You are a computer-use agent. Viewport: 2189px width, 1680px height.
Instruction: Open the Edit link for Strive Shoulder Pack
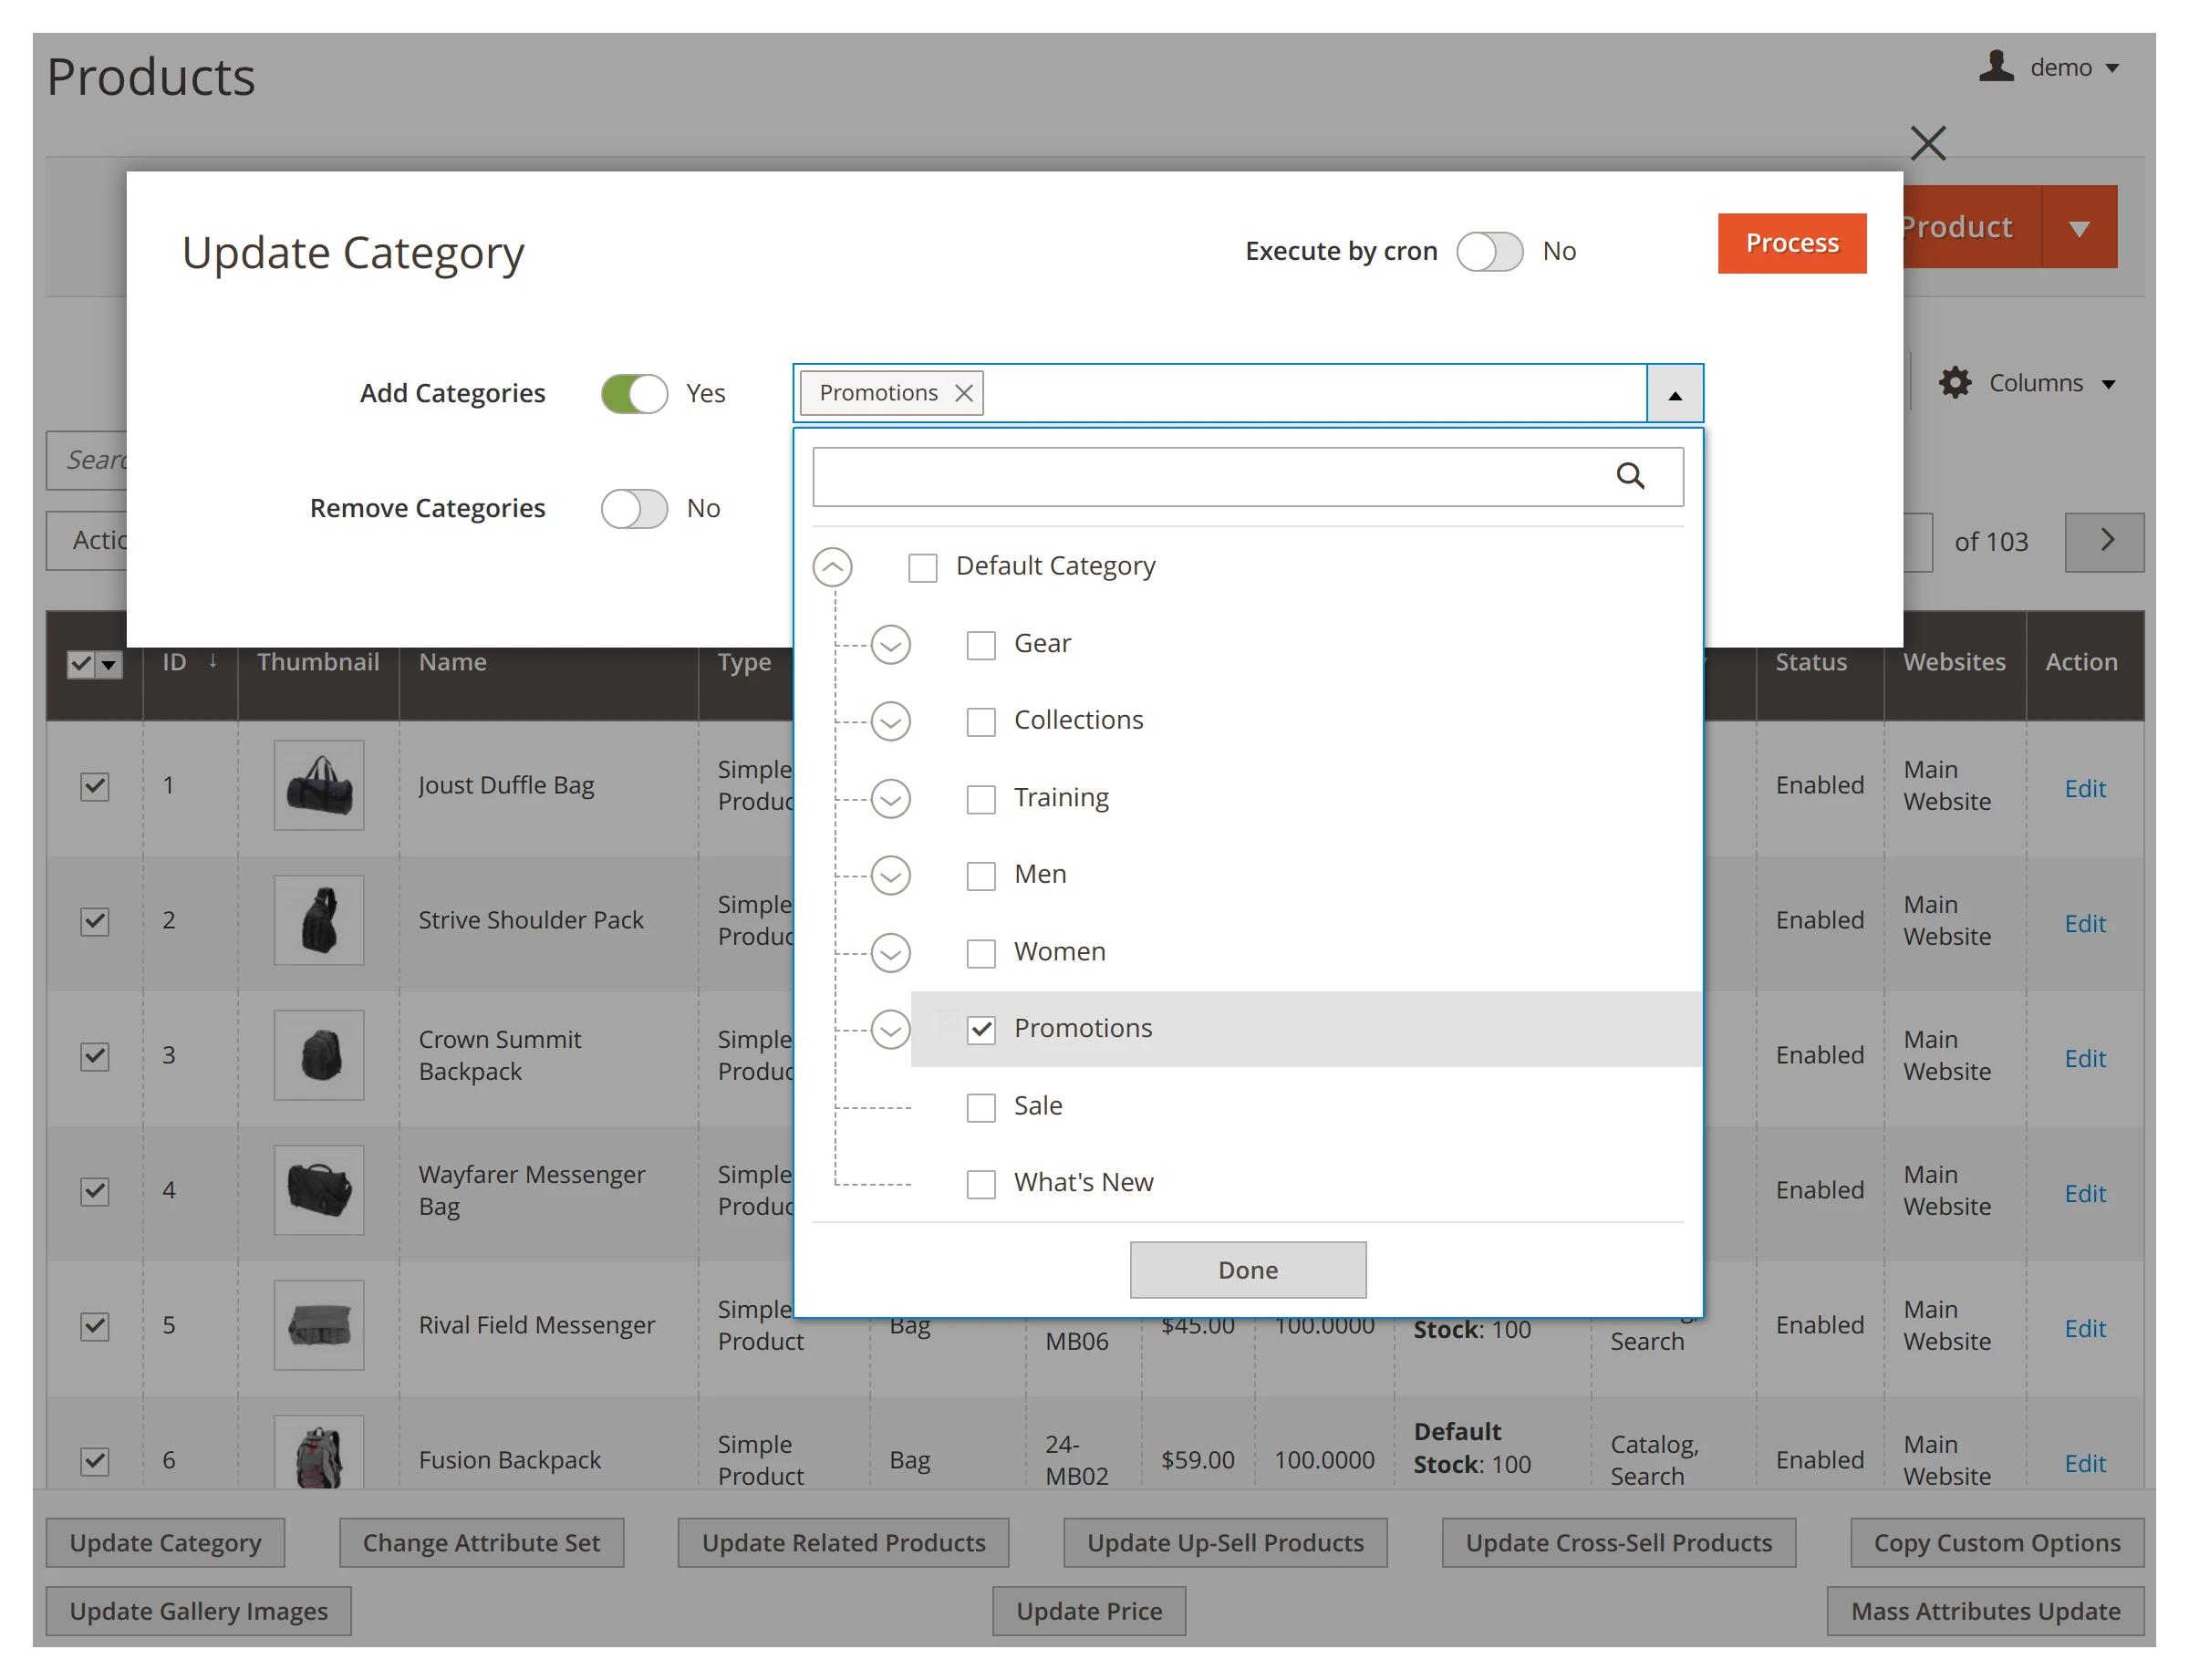pos(2084,923)
